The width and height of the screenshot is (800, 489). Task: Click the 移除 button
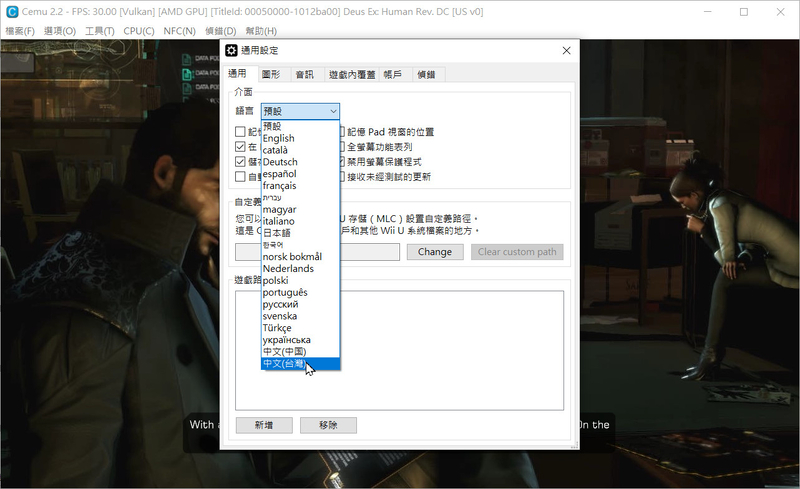pos(328,425)
